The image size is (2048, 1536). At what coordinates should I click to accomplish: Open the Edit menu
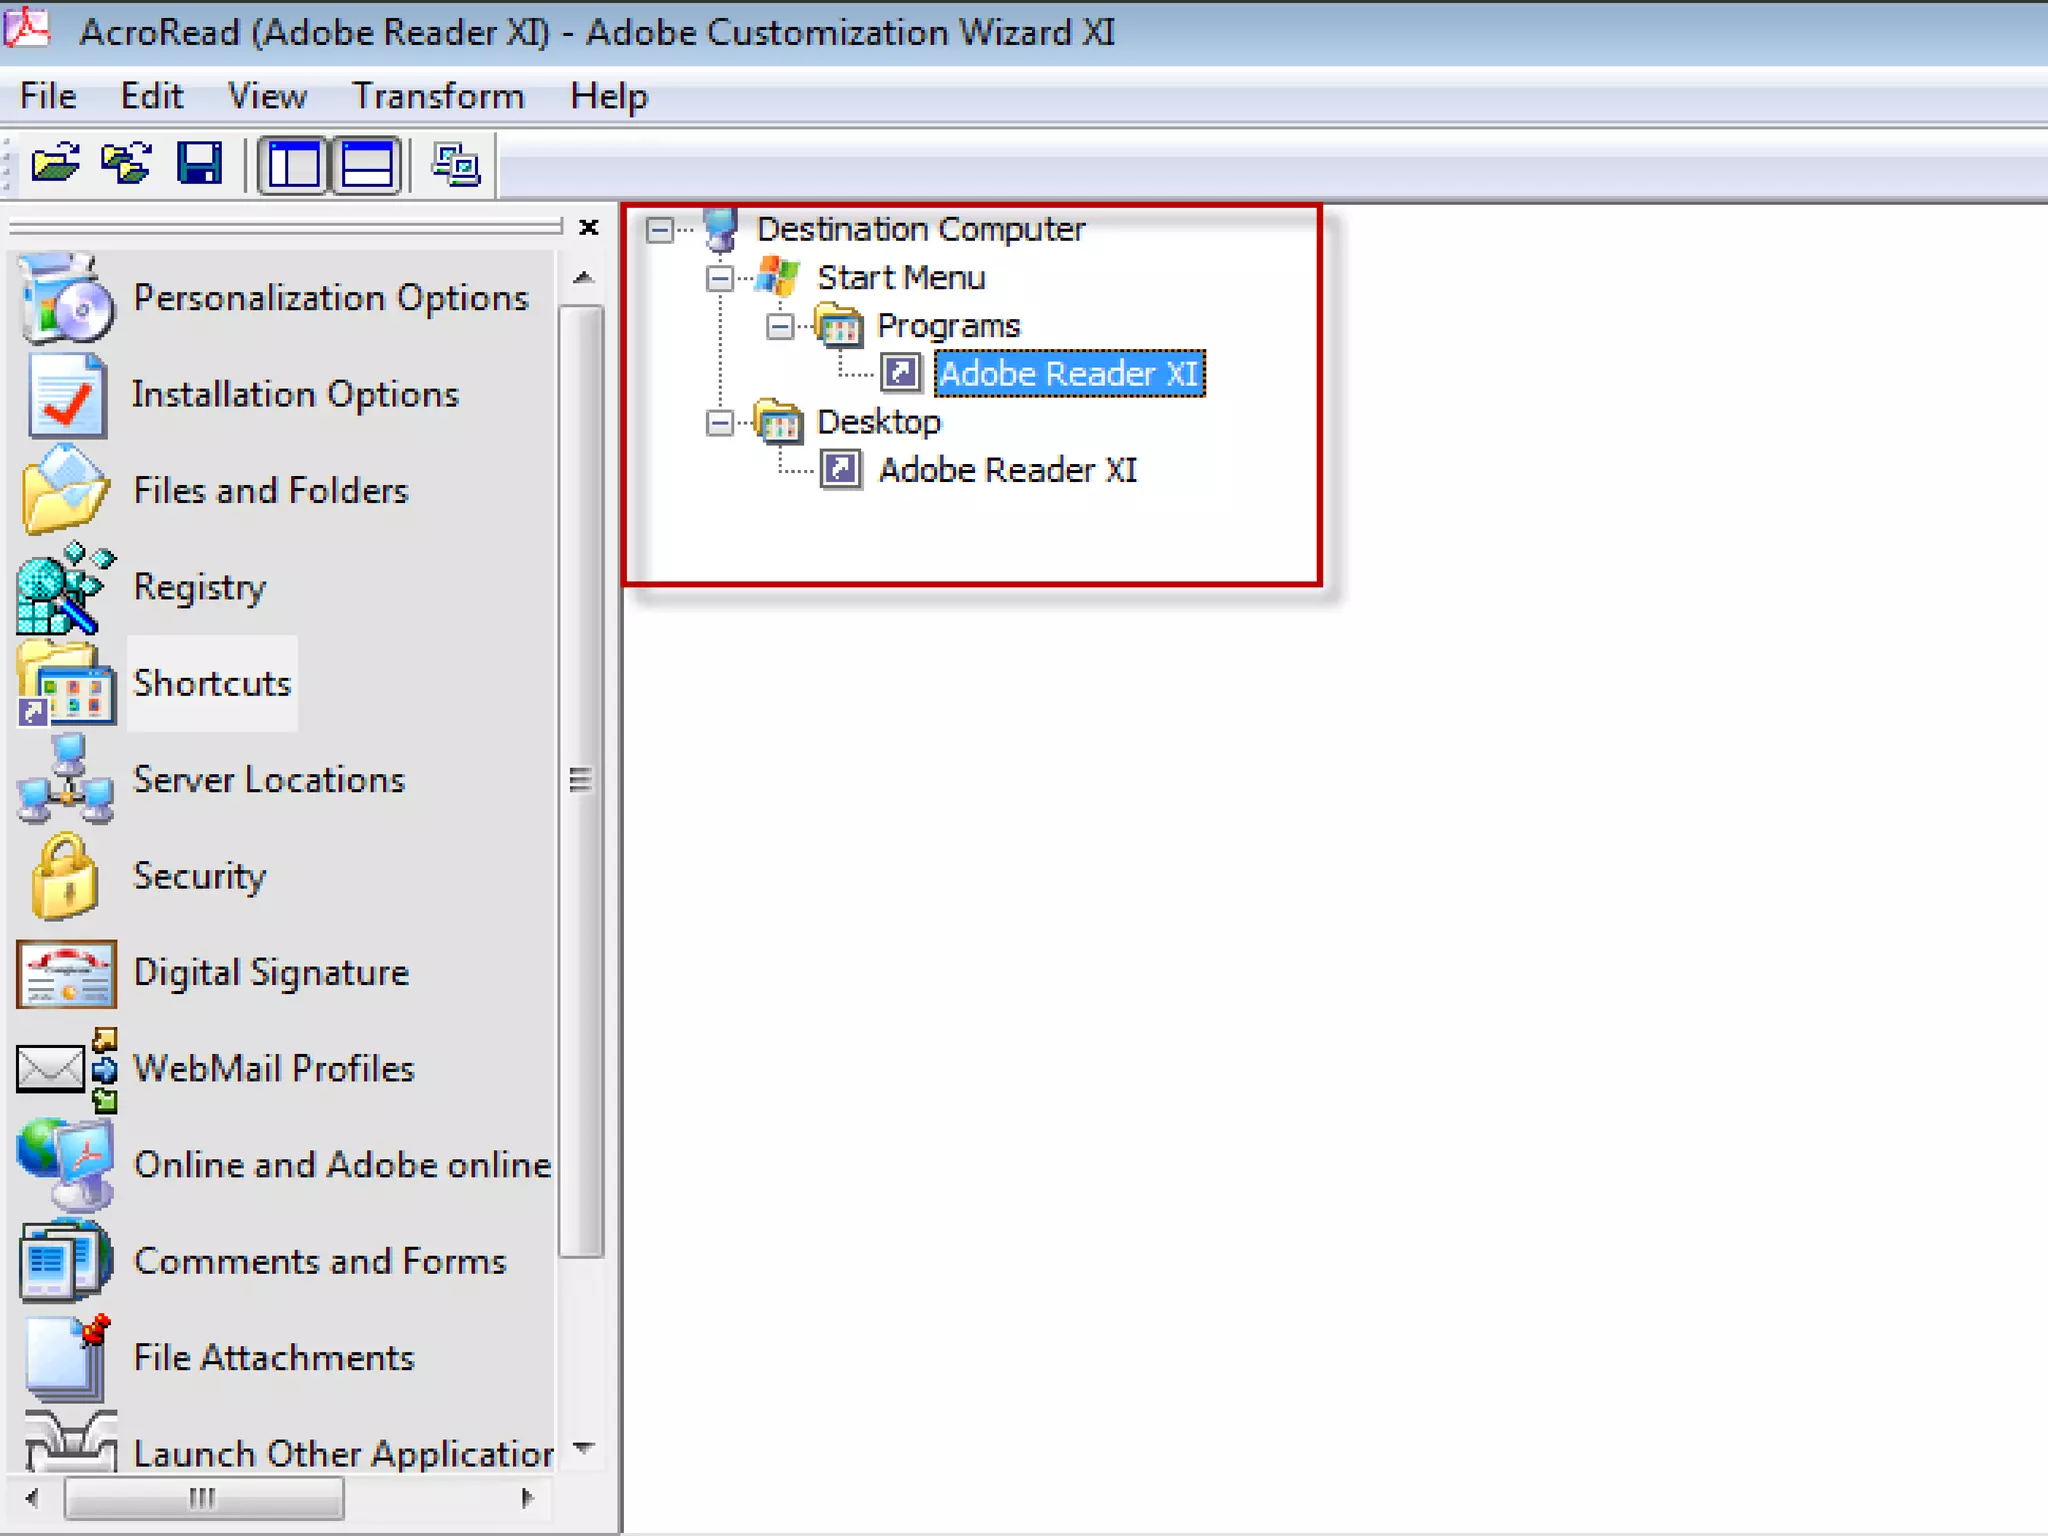click(x=151, y=96)
